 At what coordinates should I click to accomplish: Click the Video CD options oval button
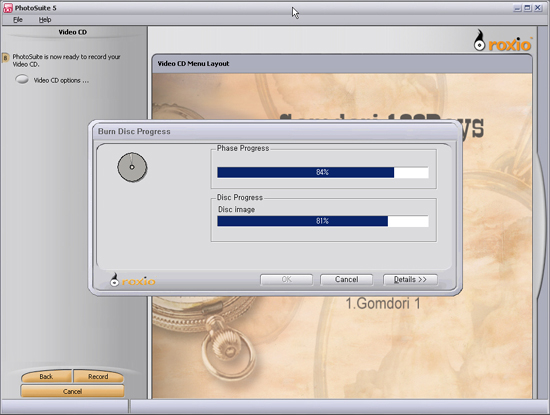click(x=22, y=79)
